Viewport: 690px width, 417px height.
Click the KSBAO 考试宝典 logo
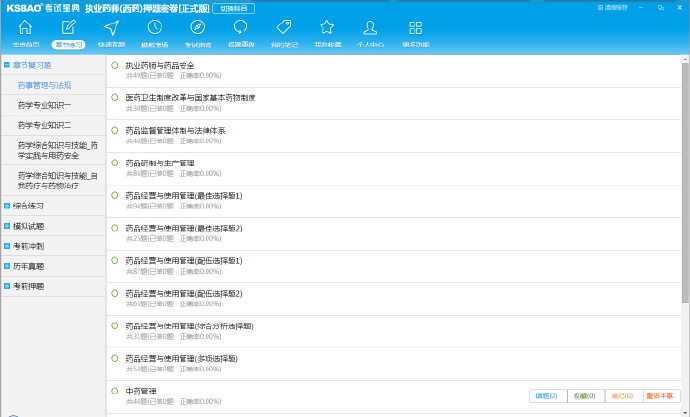[x=43, y=8]
